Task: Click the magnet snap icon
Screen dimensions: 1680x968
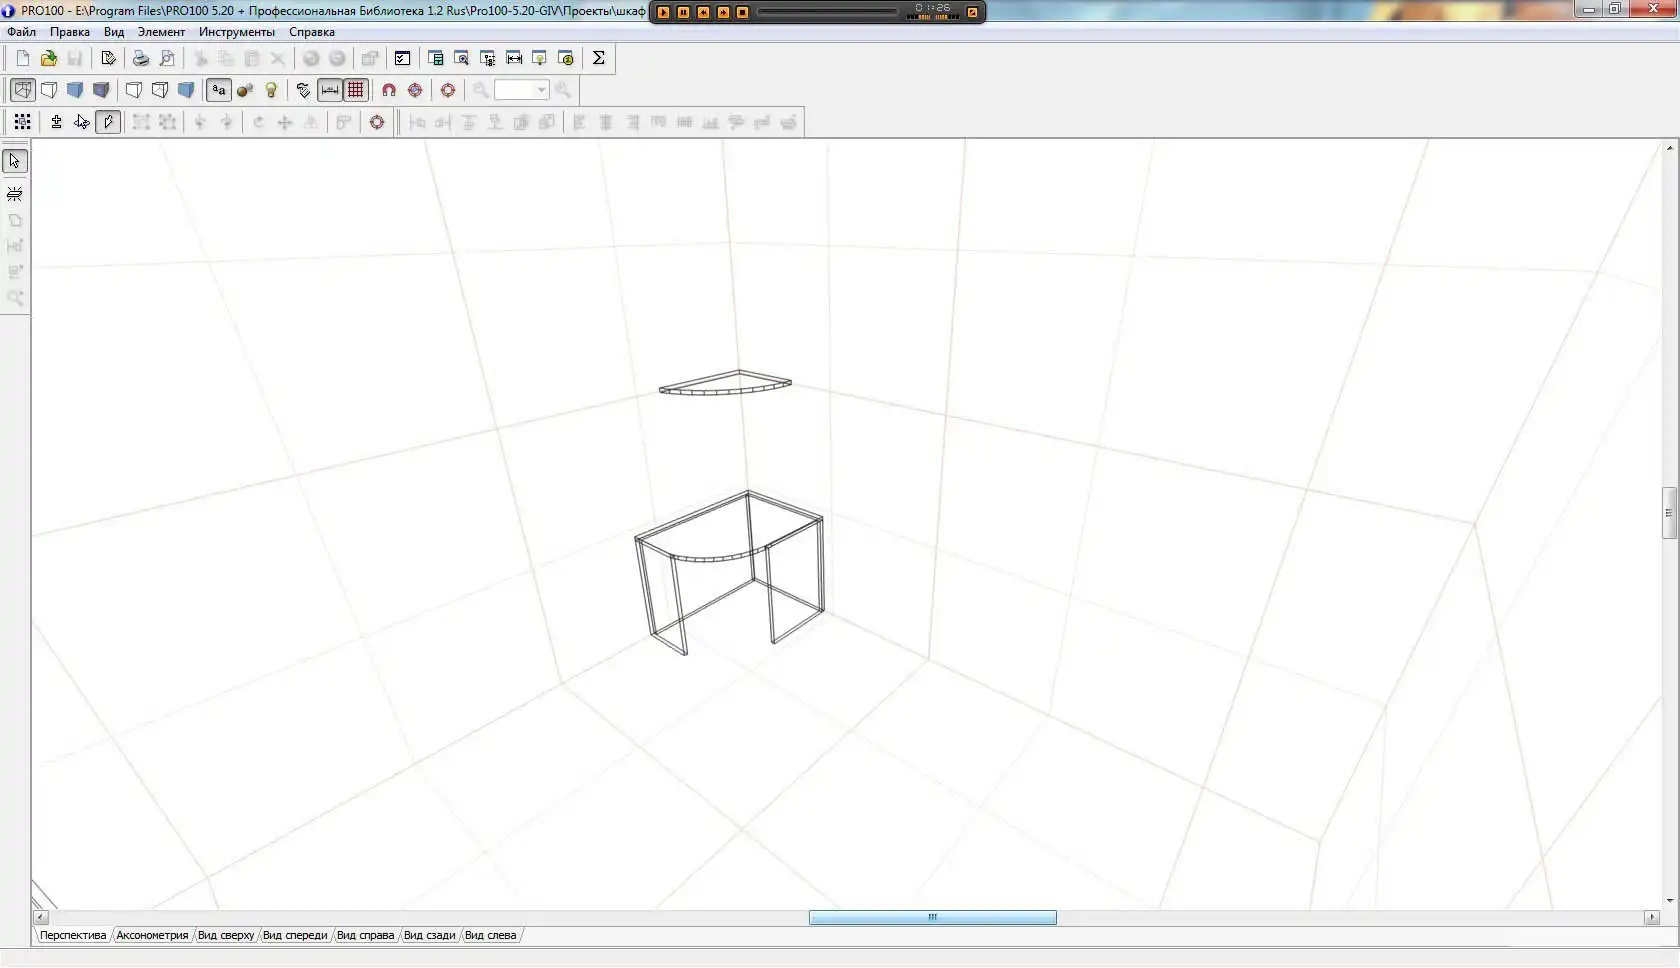Action: click(x=389, y=90)
